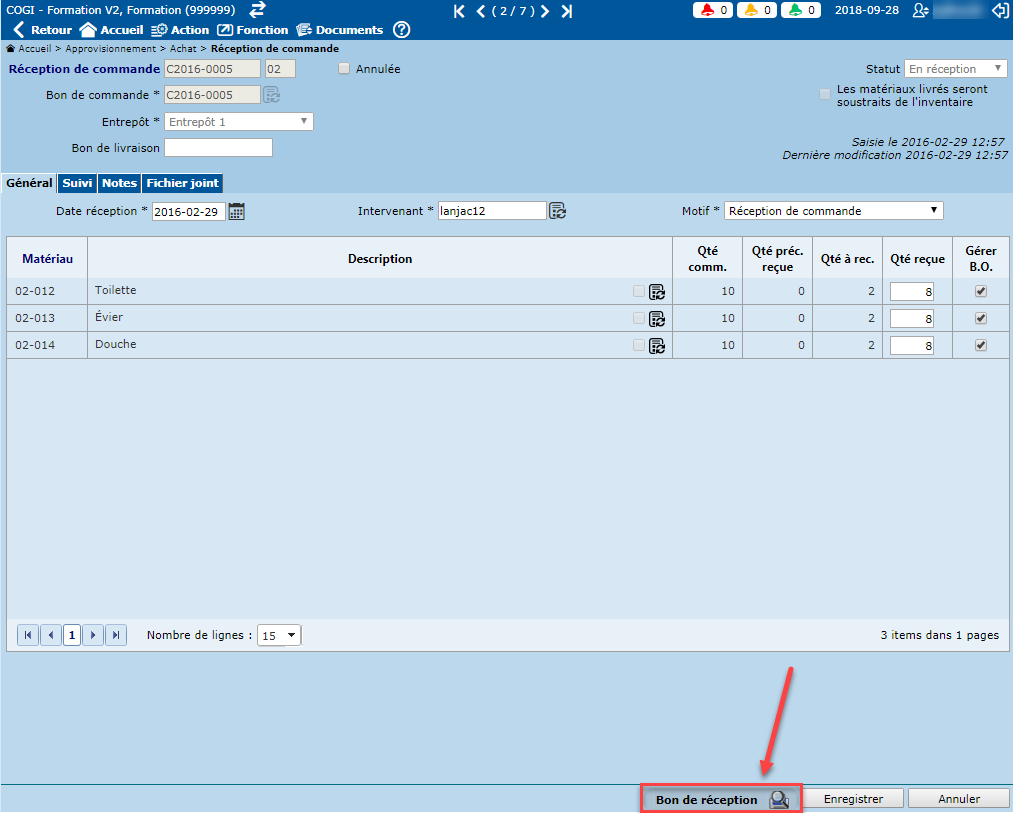Open detail icon for the Douche row
This screenshot has width=1013, height=813.
point(657,346)
